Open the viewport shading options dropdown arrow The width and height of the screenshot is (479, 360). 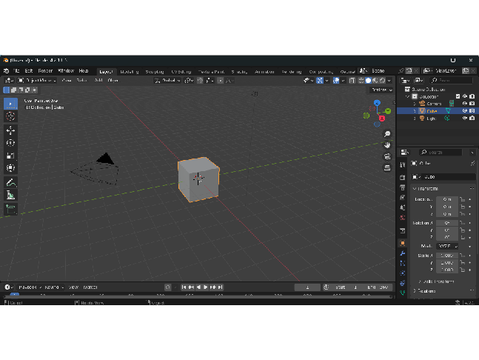(x=389, y=80)
